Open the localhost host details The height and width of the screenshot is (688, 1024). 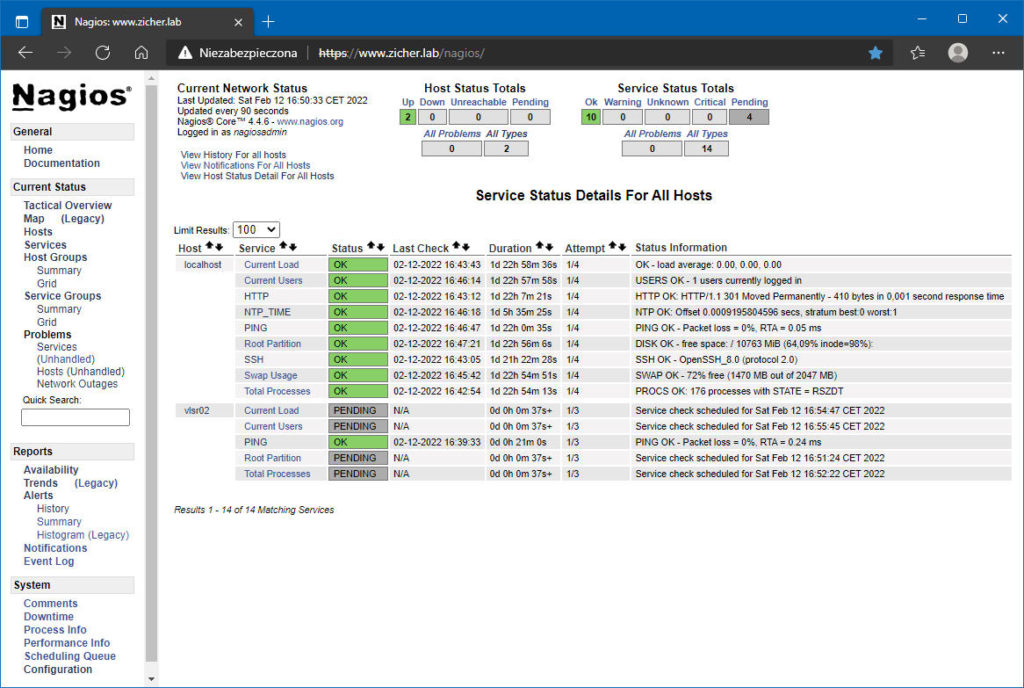tap(201, 263)
